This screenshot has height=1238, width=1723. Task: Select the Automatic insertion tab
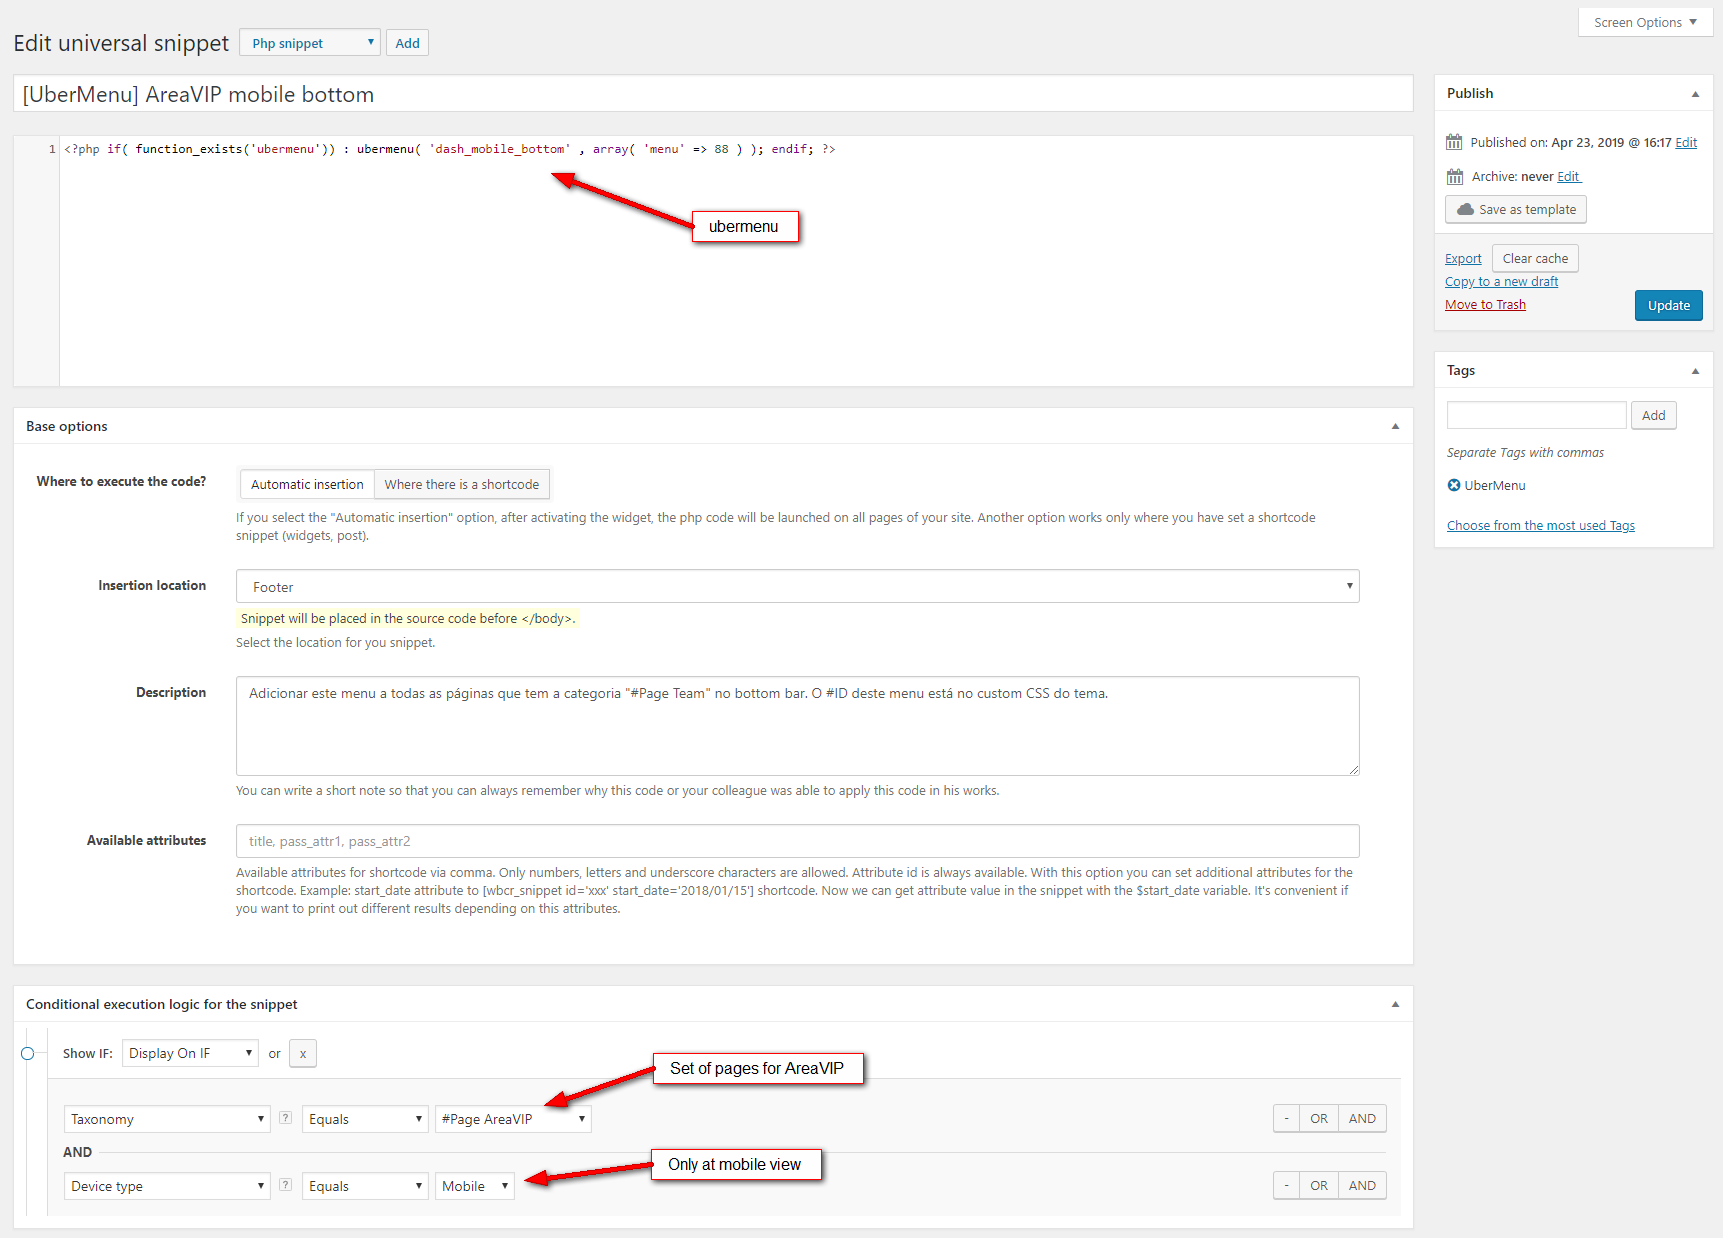[307, 484]
